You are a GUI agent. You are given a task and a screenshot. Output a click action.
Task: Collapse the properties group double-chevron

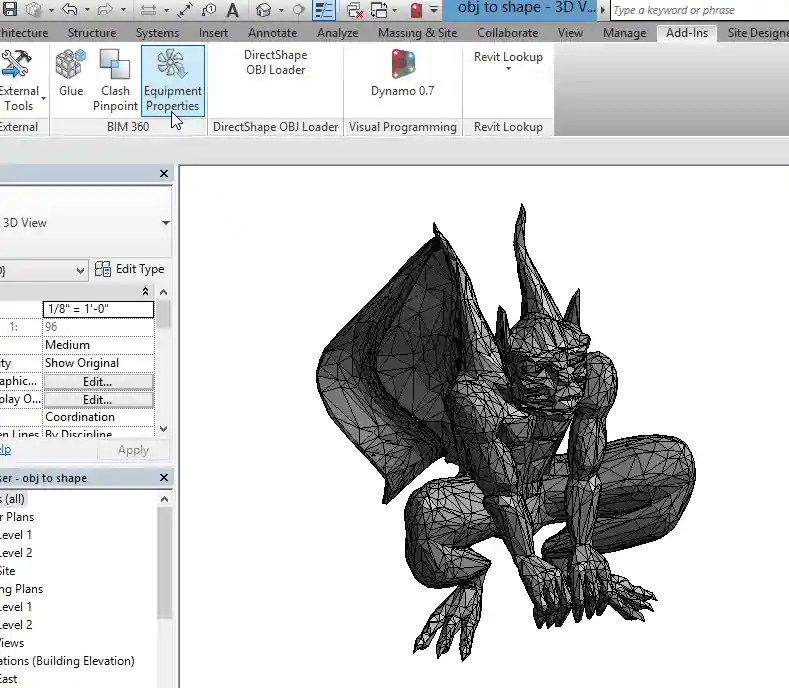146,291
